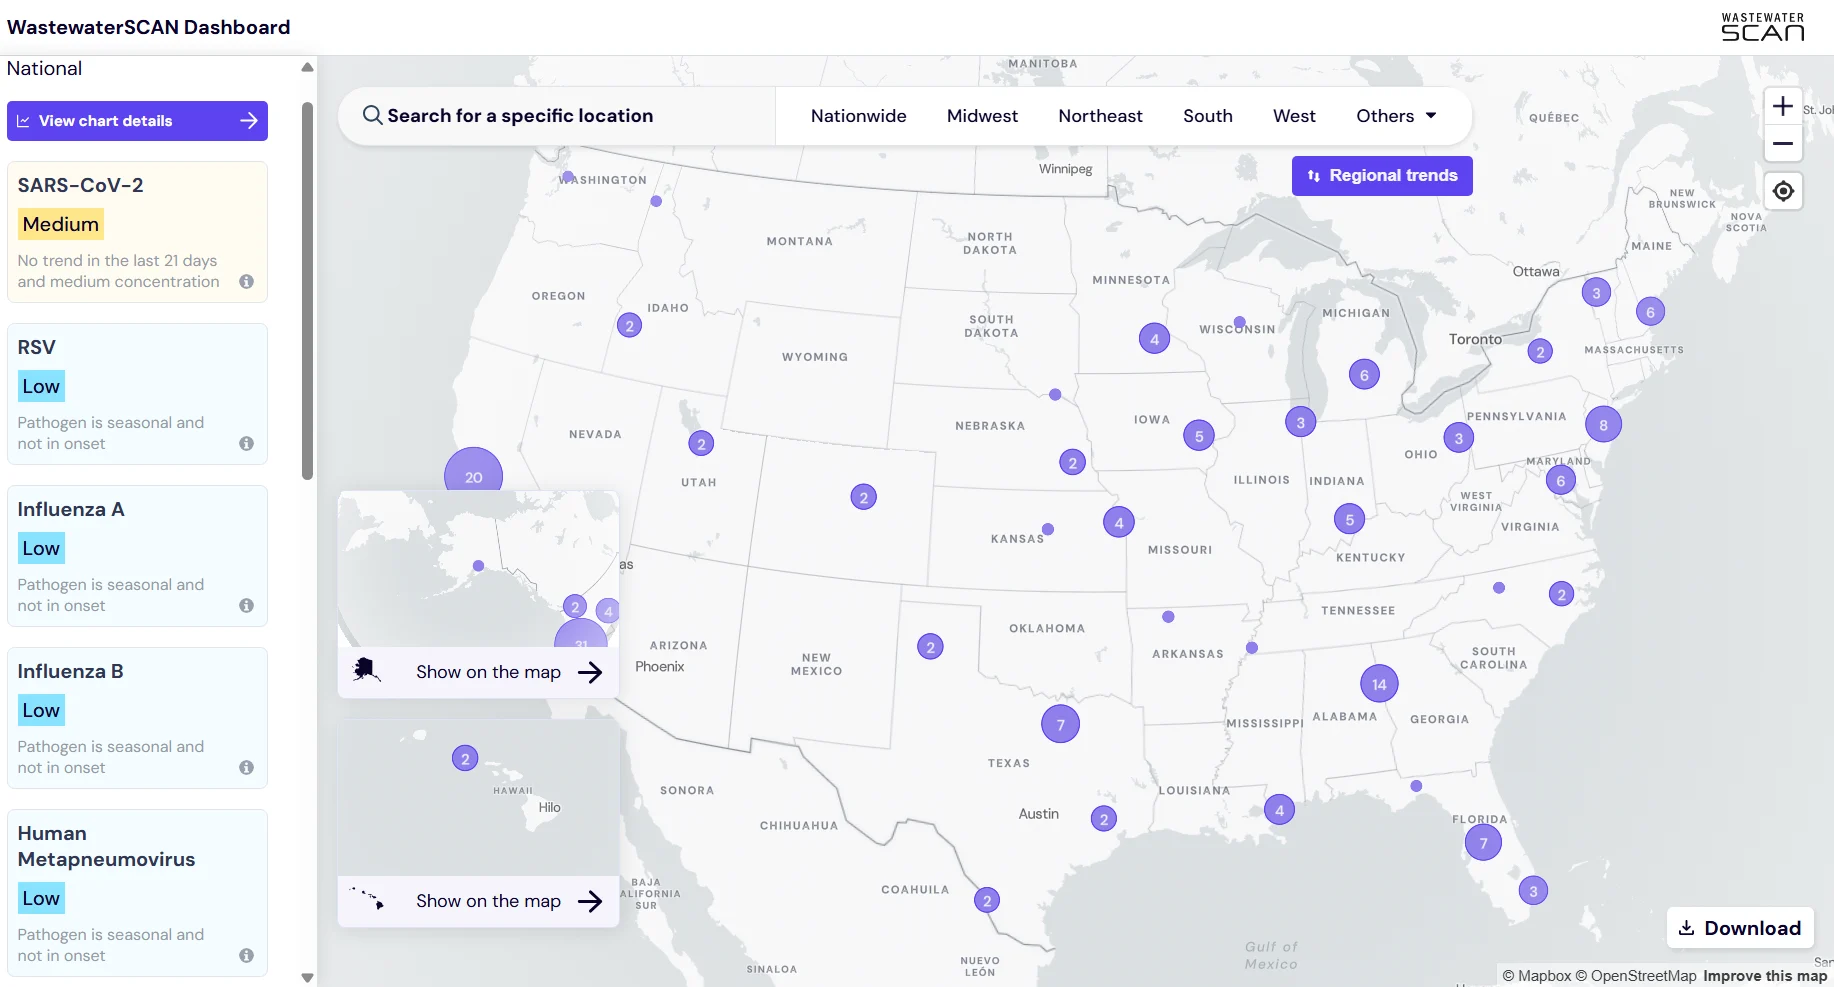Select the 3-site cluster in southern Florida

coord(1533,891)
